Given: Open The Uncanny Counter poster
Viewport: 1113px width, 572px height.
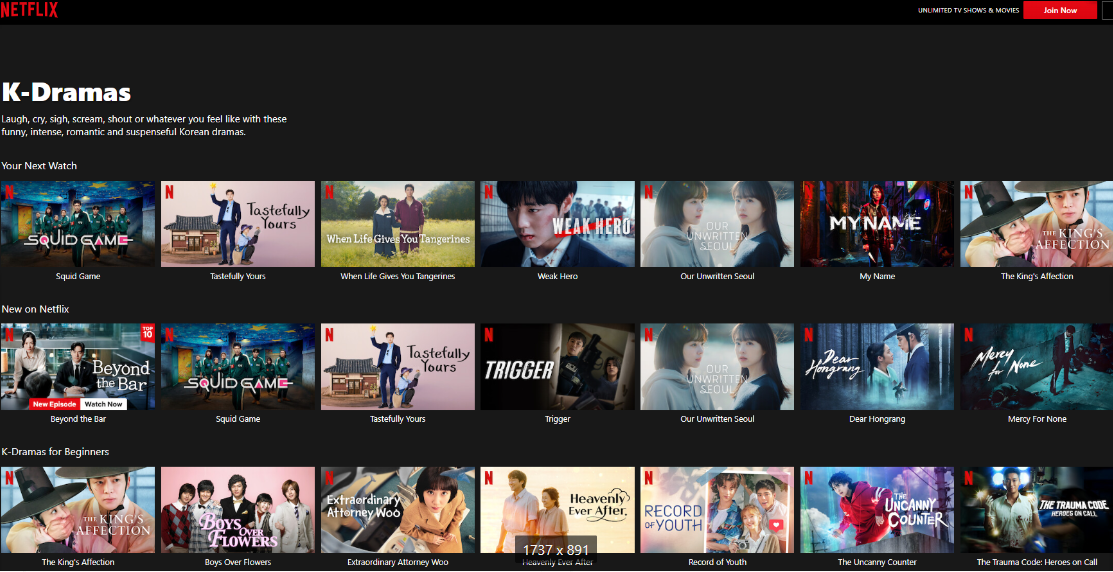Looking at the screenshot, I should coord(877,509).
